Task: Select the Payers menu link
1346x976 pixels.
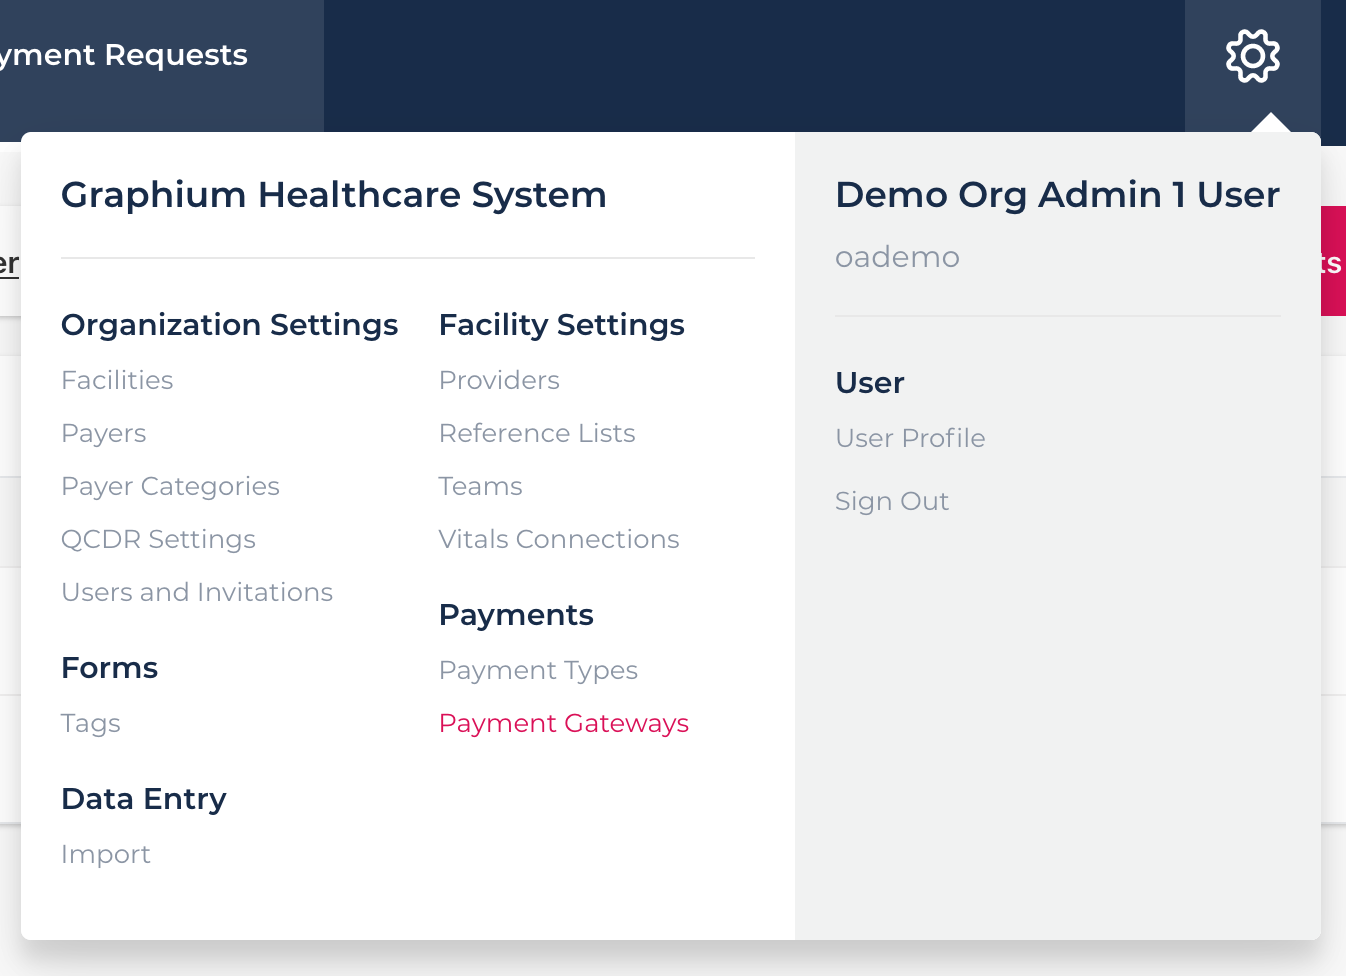Action: pyautogui.click(x=104, y=433)
